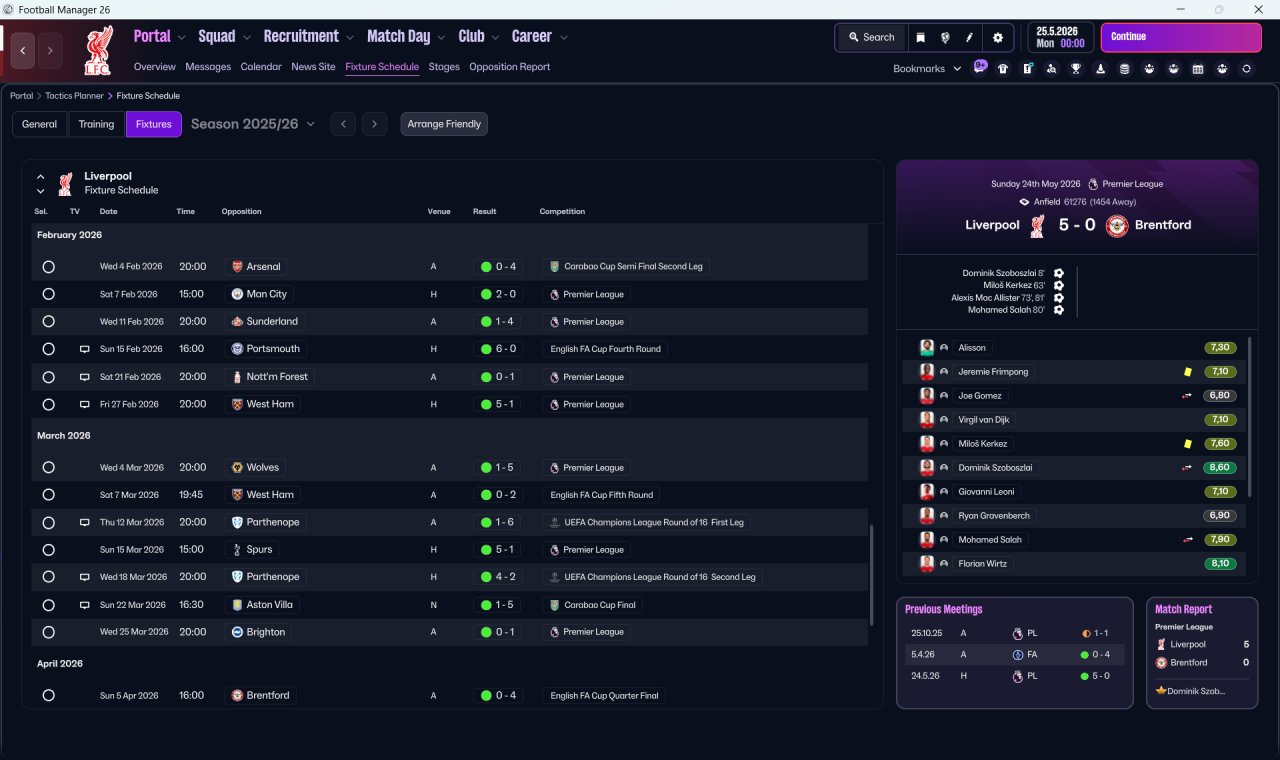1280x760 pixels.
Task: Select the Aston Villa fixture radio button
Action: tap(48, 605)
